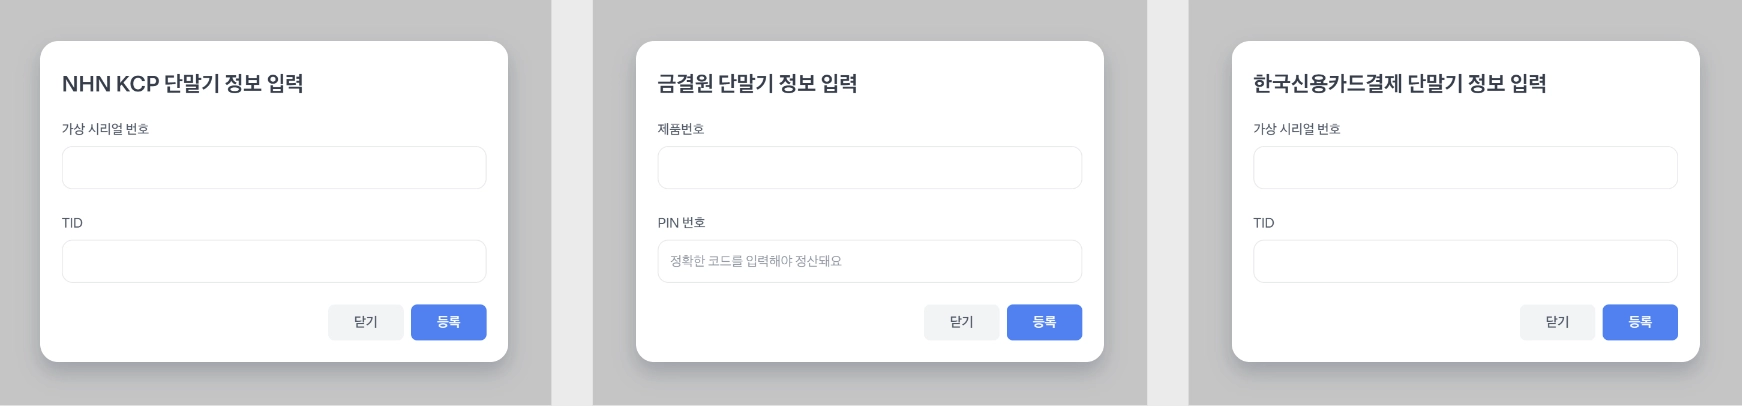Click 가상 시리얼 번호 input in 한국신용카드결제 dialog

[1465, 168]
